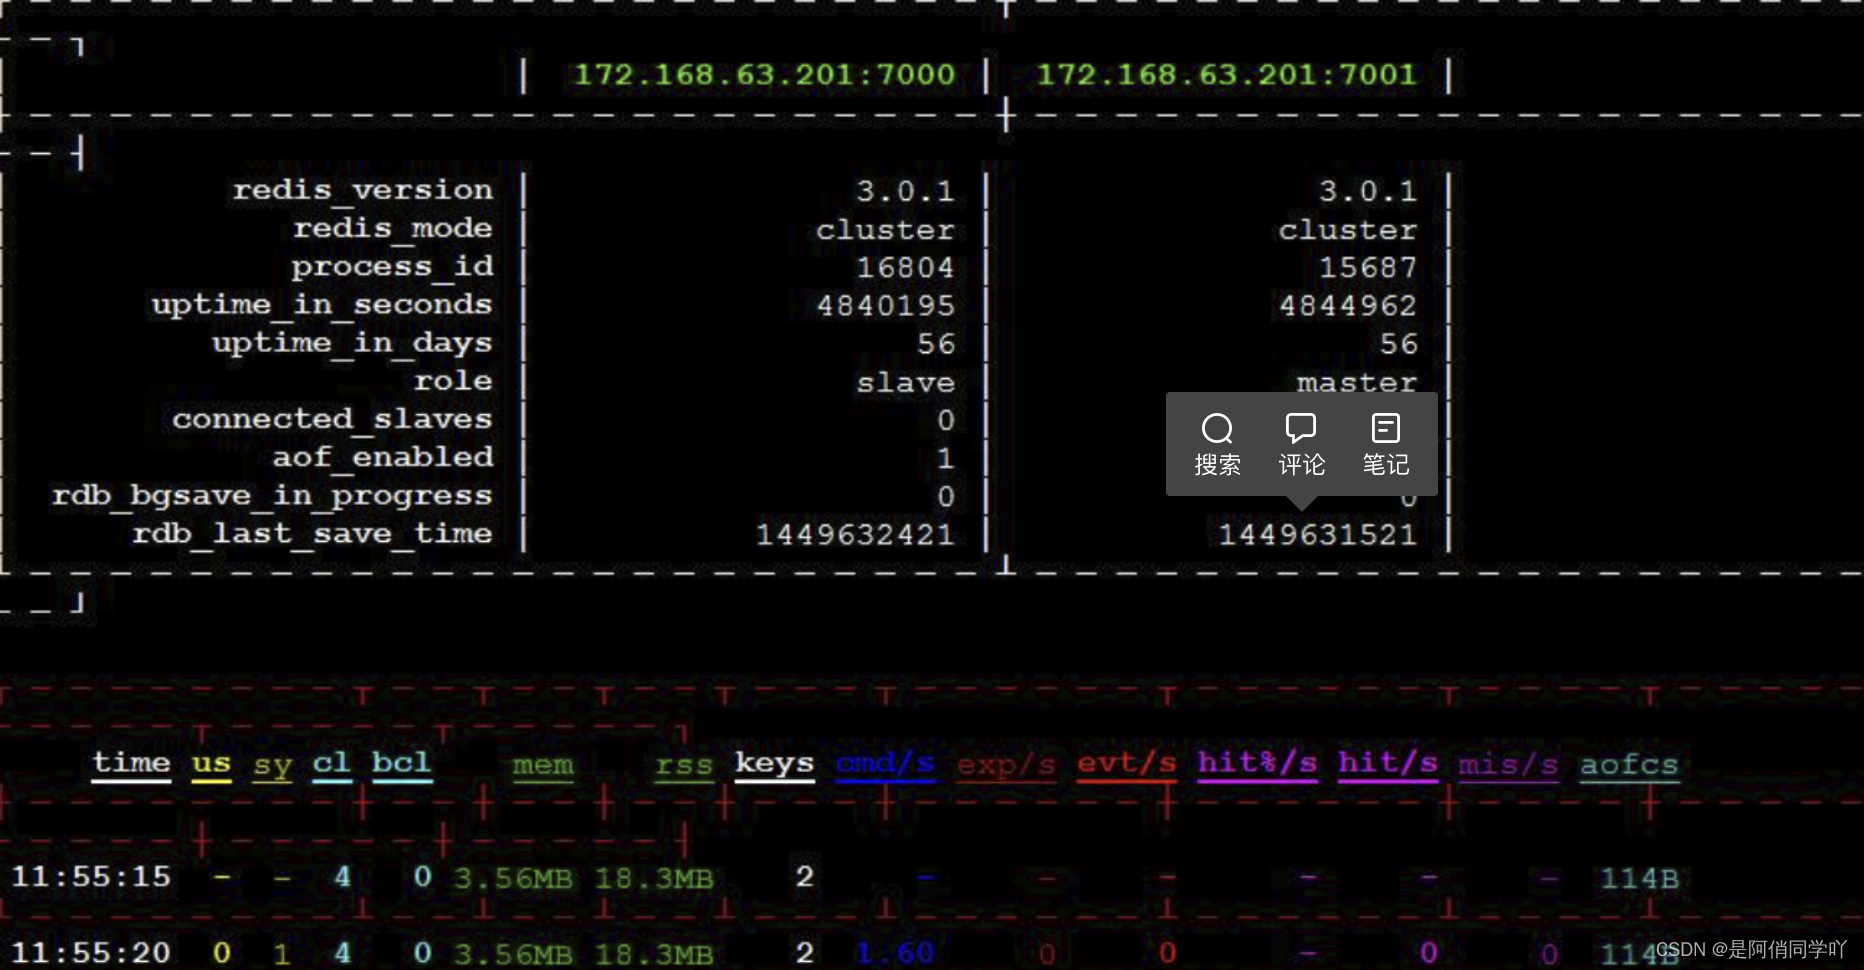Select the redis_version row label

[363, 190]
